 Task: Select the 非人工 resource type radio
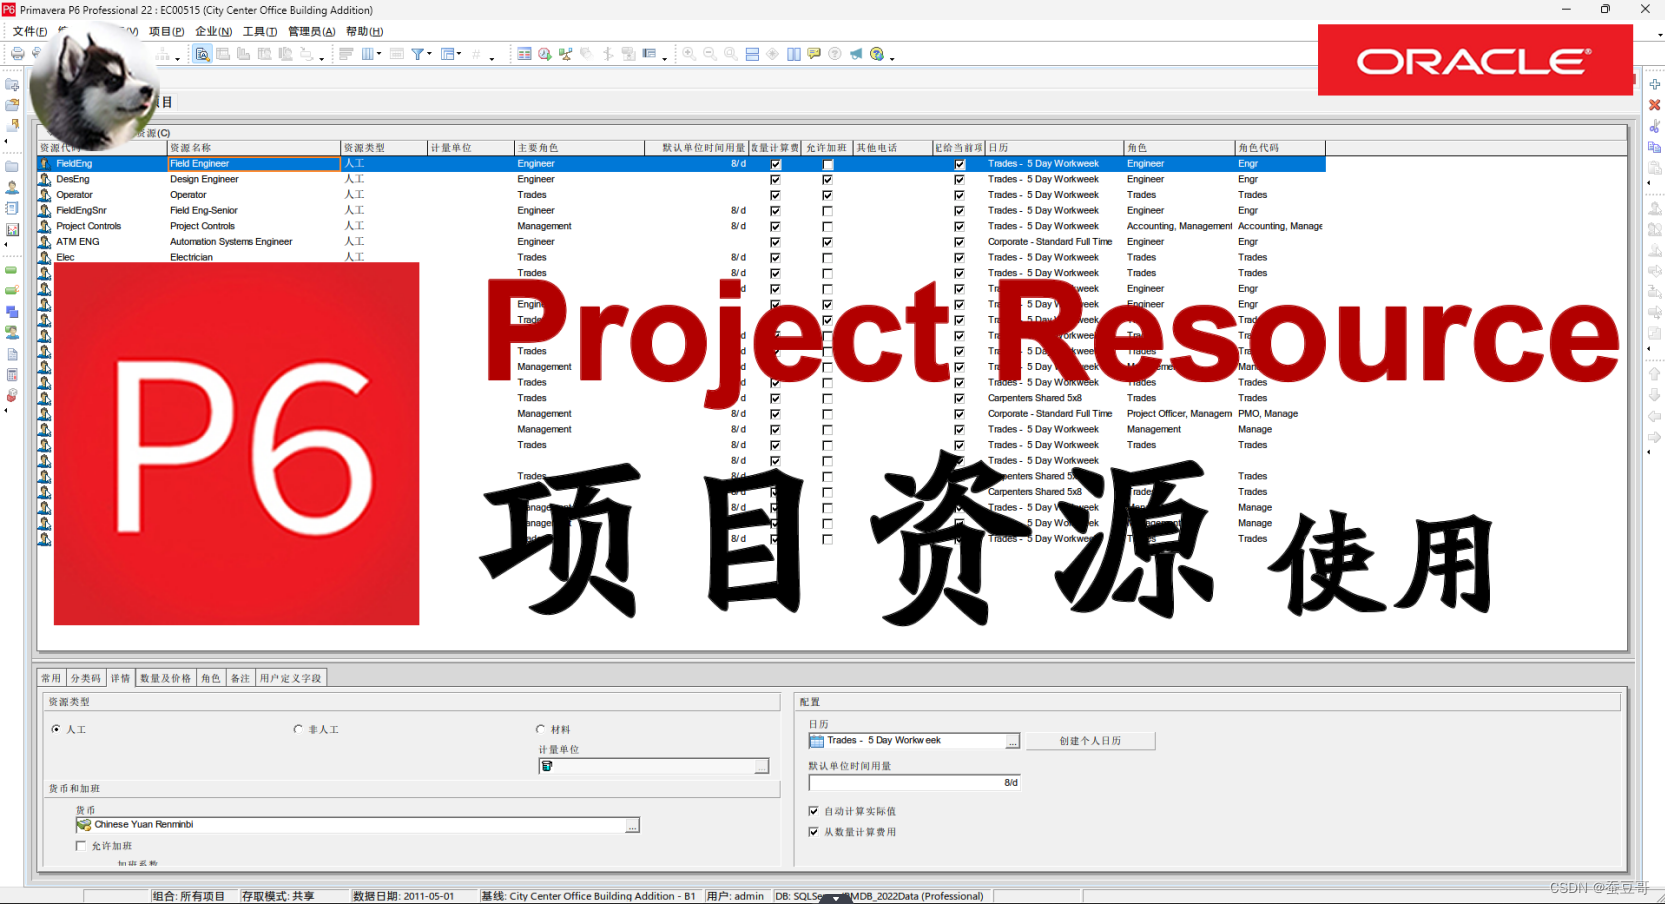(x=298, y=729)
